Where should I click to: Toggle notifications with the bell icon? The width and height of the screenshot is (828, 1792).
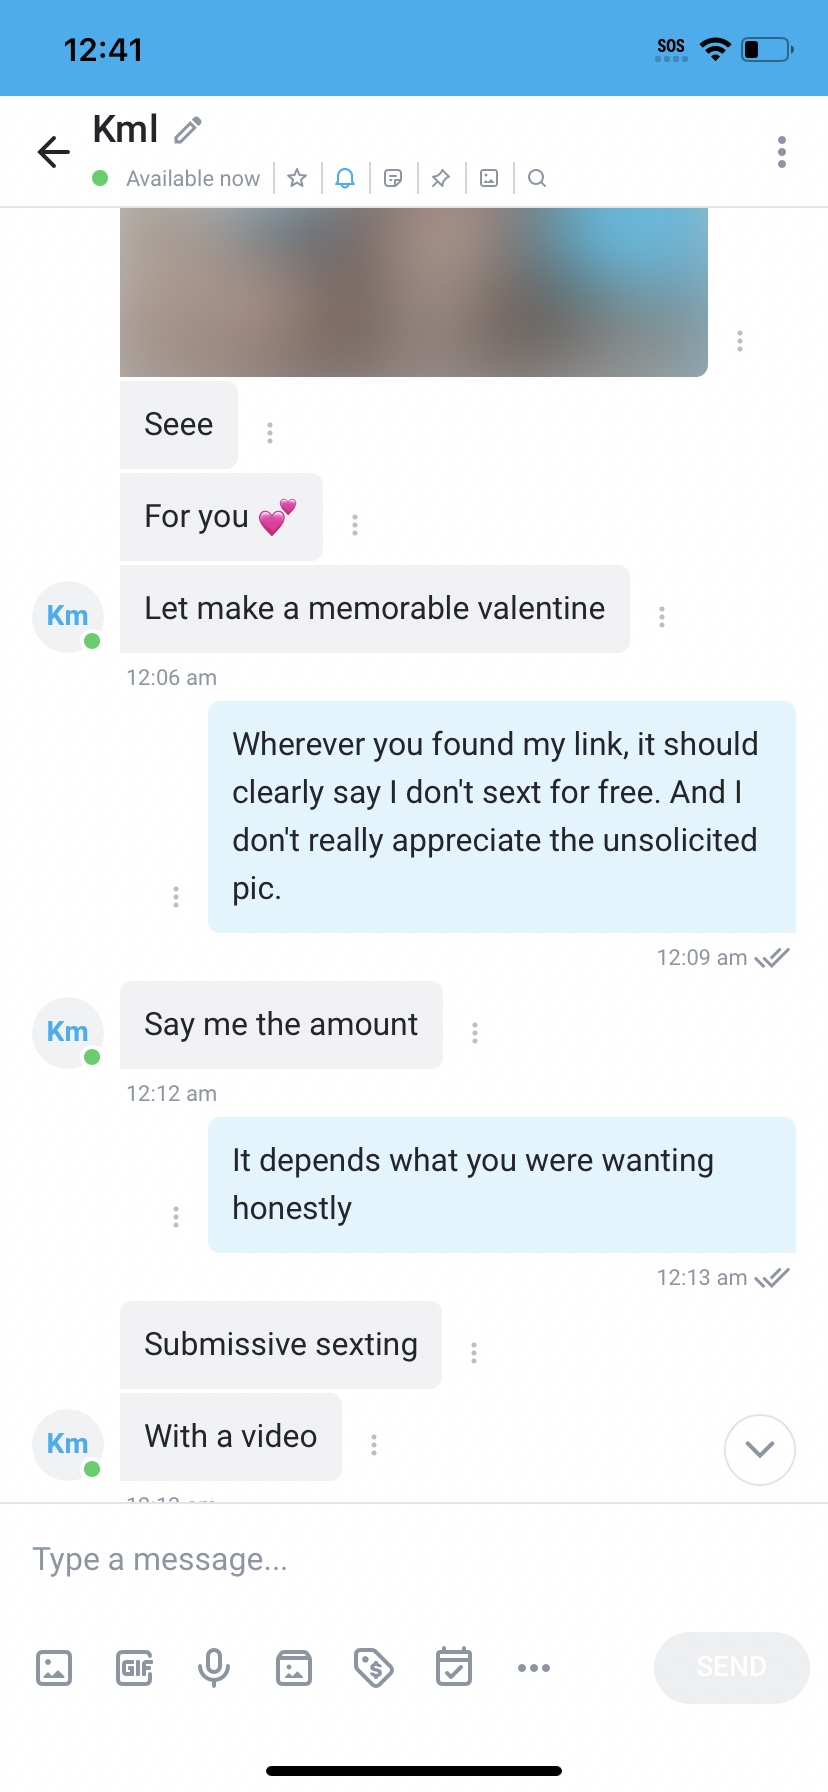tap(345, 178)
